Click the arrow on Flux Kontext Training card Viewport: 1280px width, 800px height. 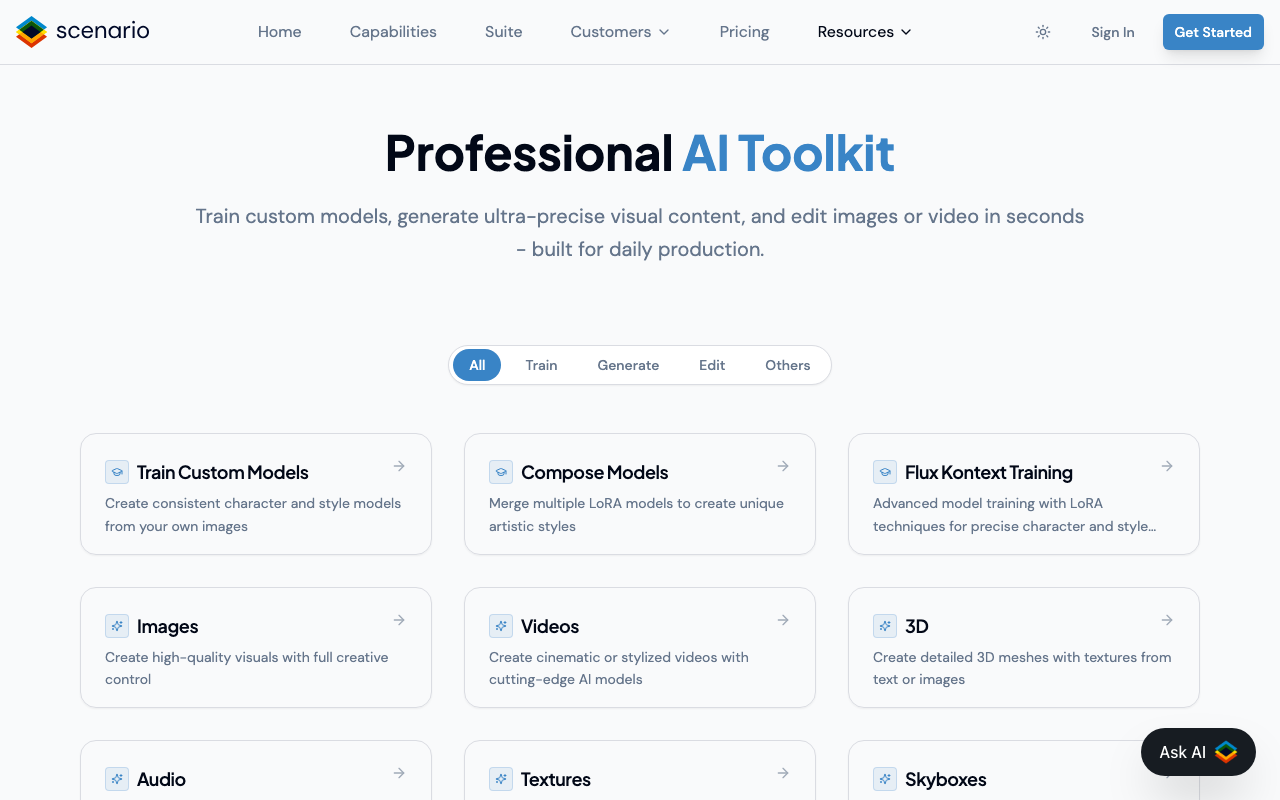(x=1167, y=466)
